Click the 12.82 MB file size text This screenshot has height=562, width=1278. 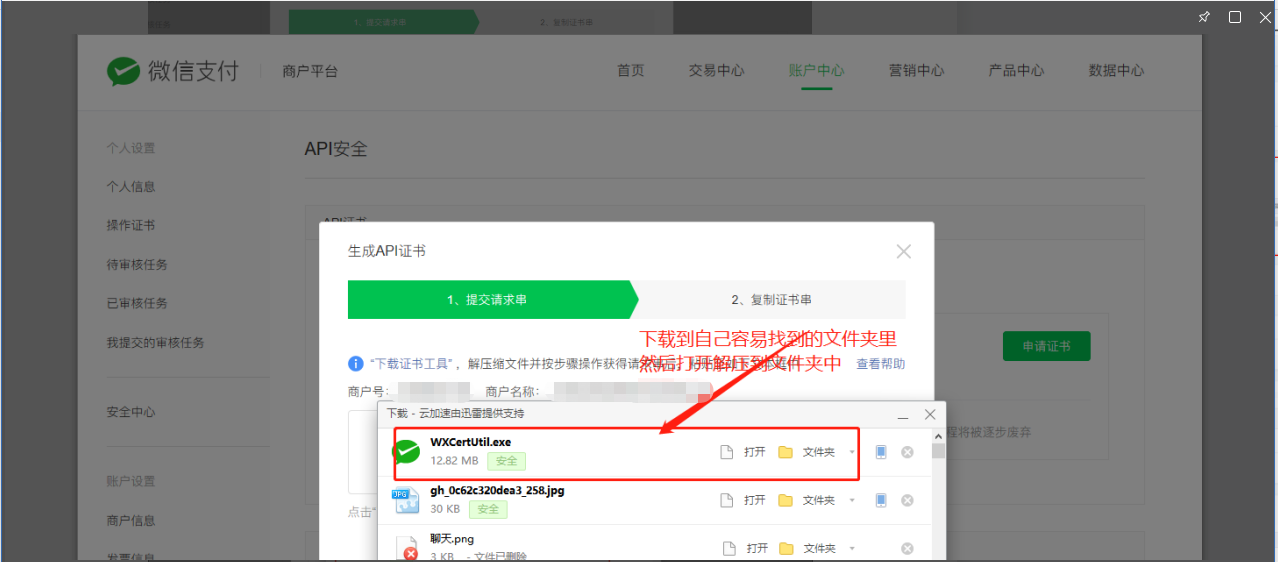pos(454,461)
